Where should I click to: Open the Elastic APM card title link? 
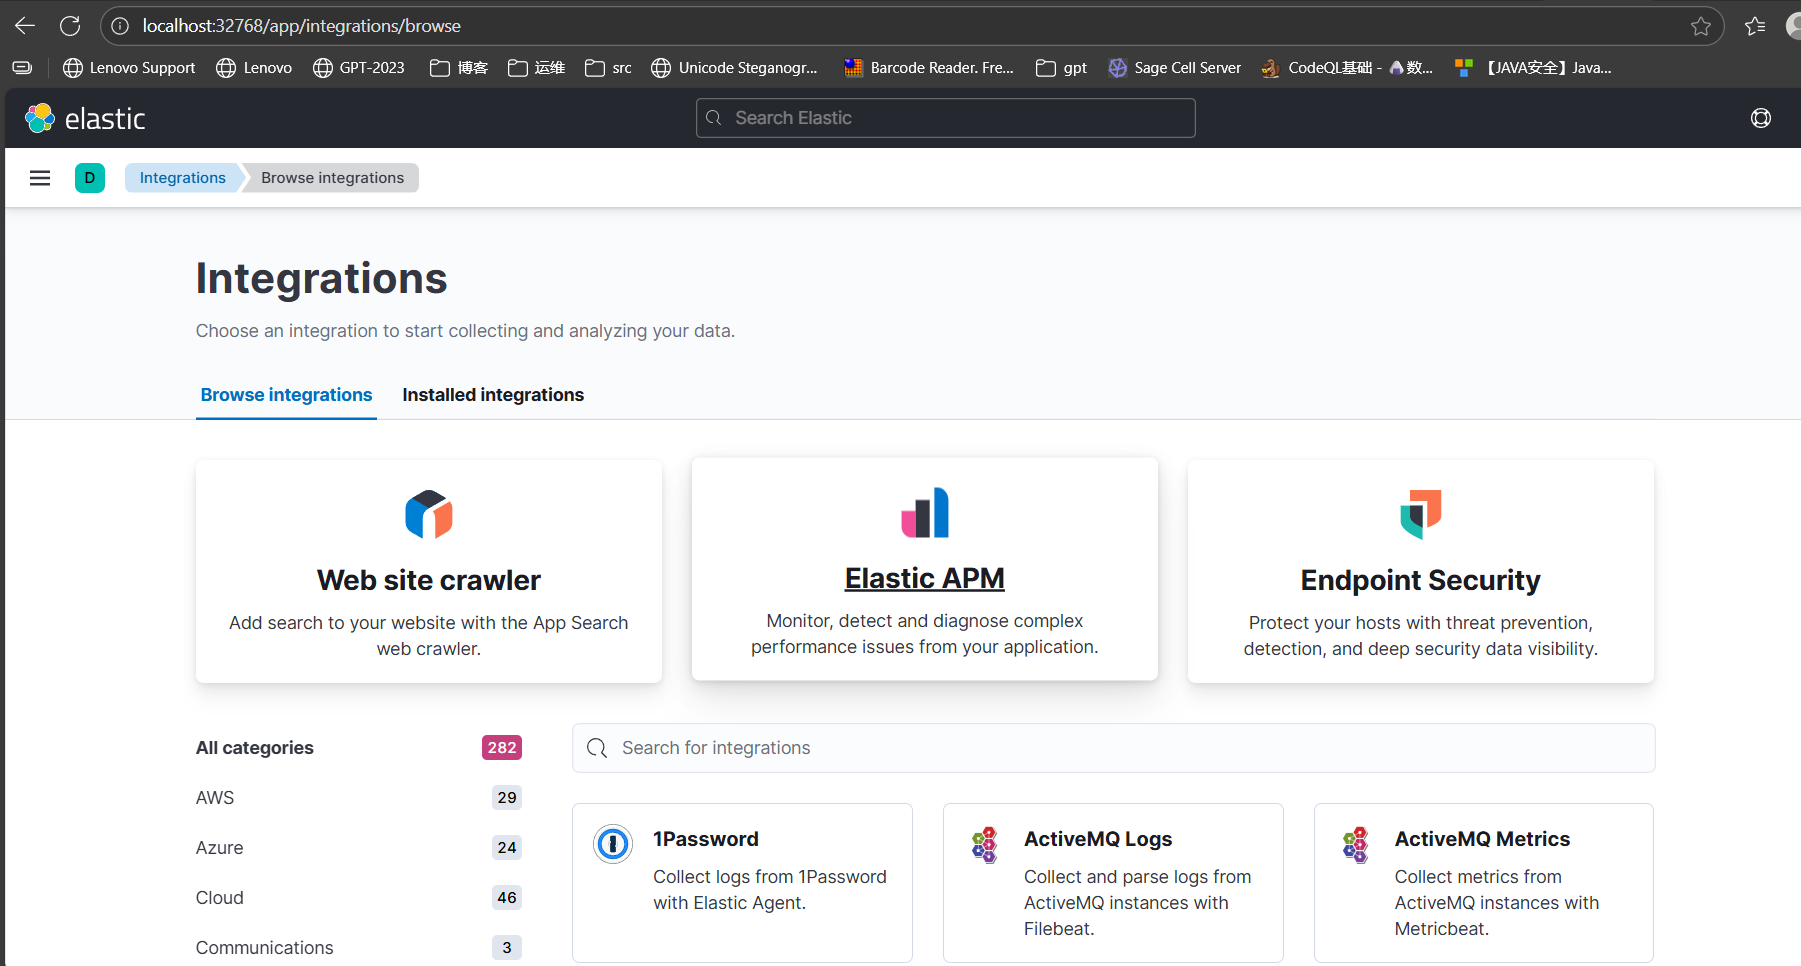pos(924,578)
